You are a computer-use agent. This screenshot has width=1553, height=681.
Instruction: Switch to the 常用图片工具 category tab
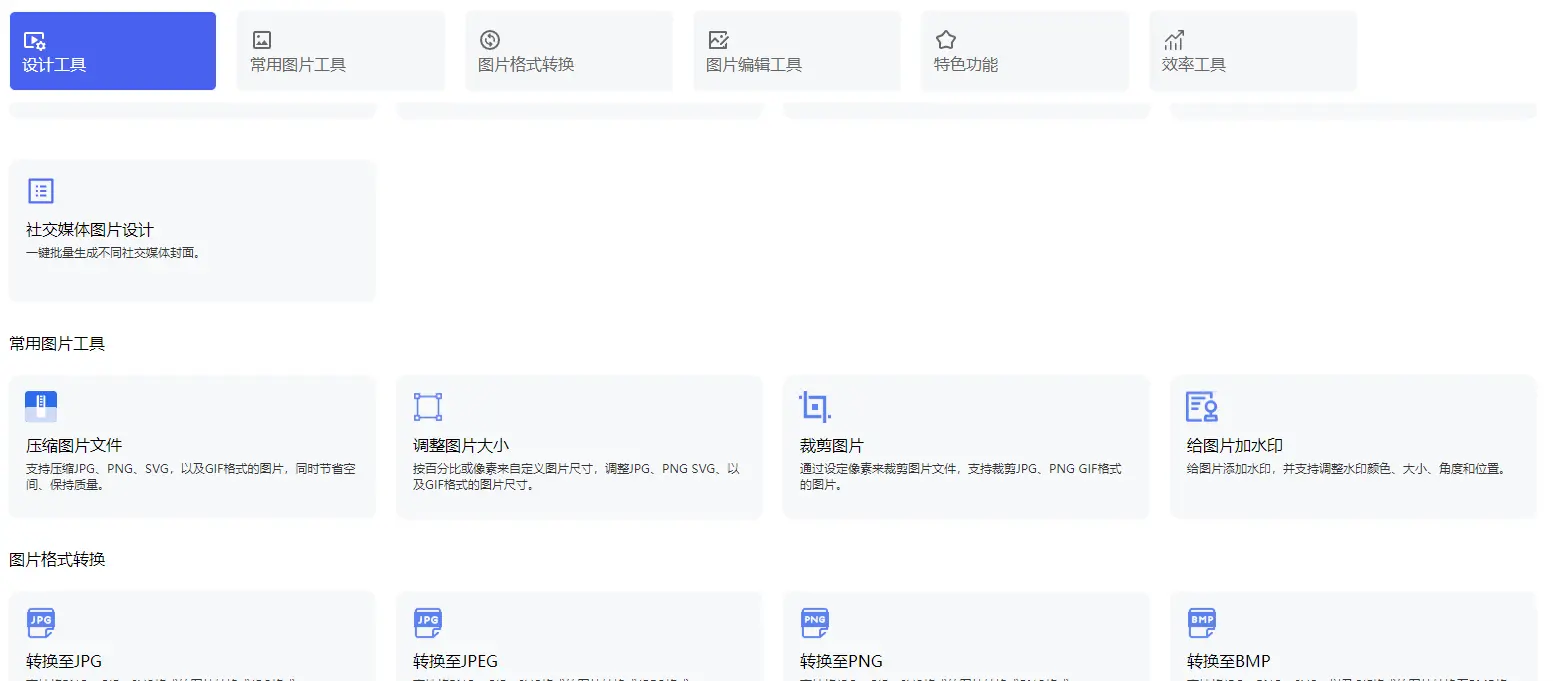coord(340,50)
